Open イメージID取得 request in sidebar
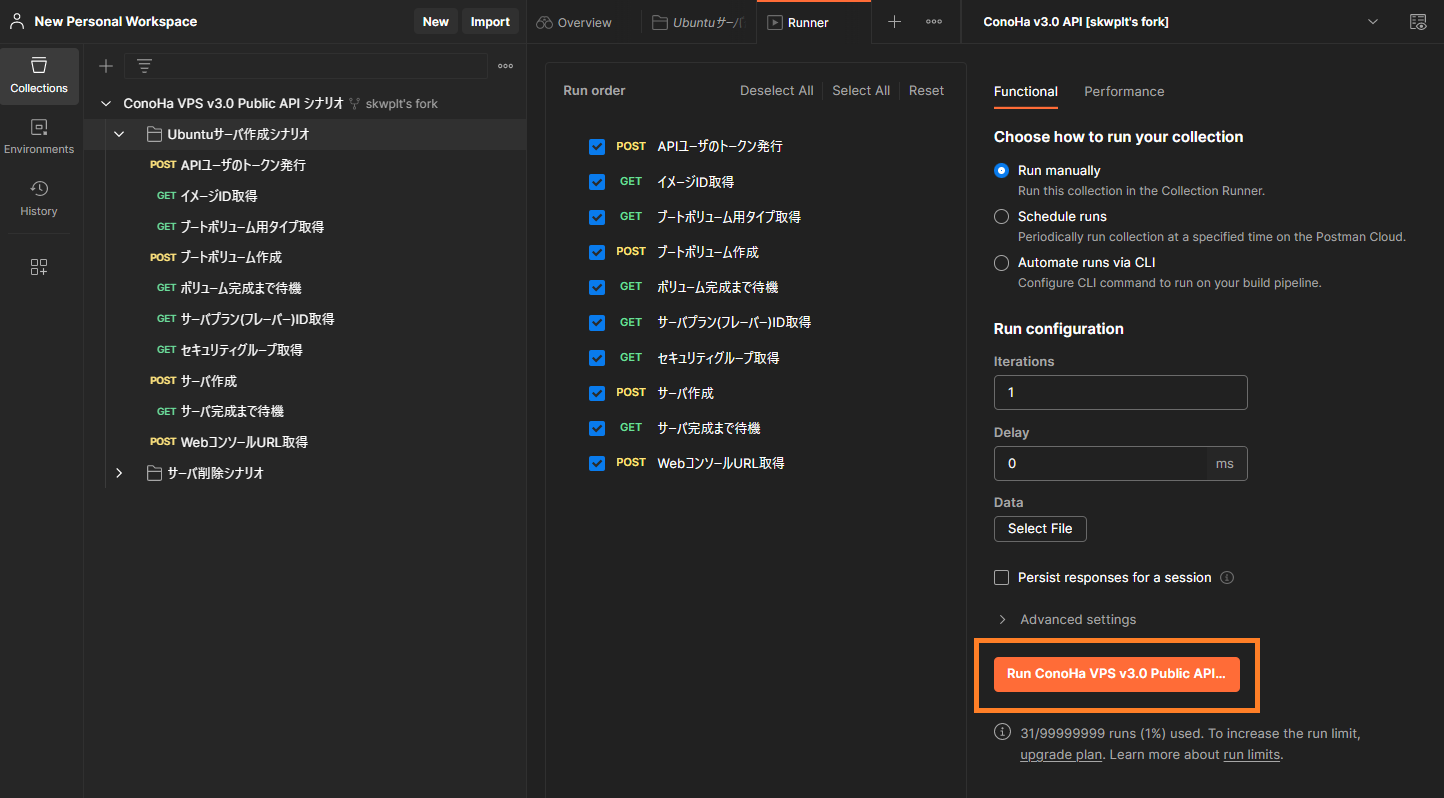The width and height of the screenshot is (1444, 798). 219,196
